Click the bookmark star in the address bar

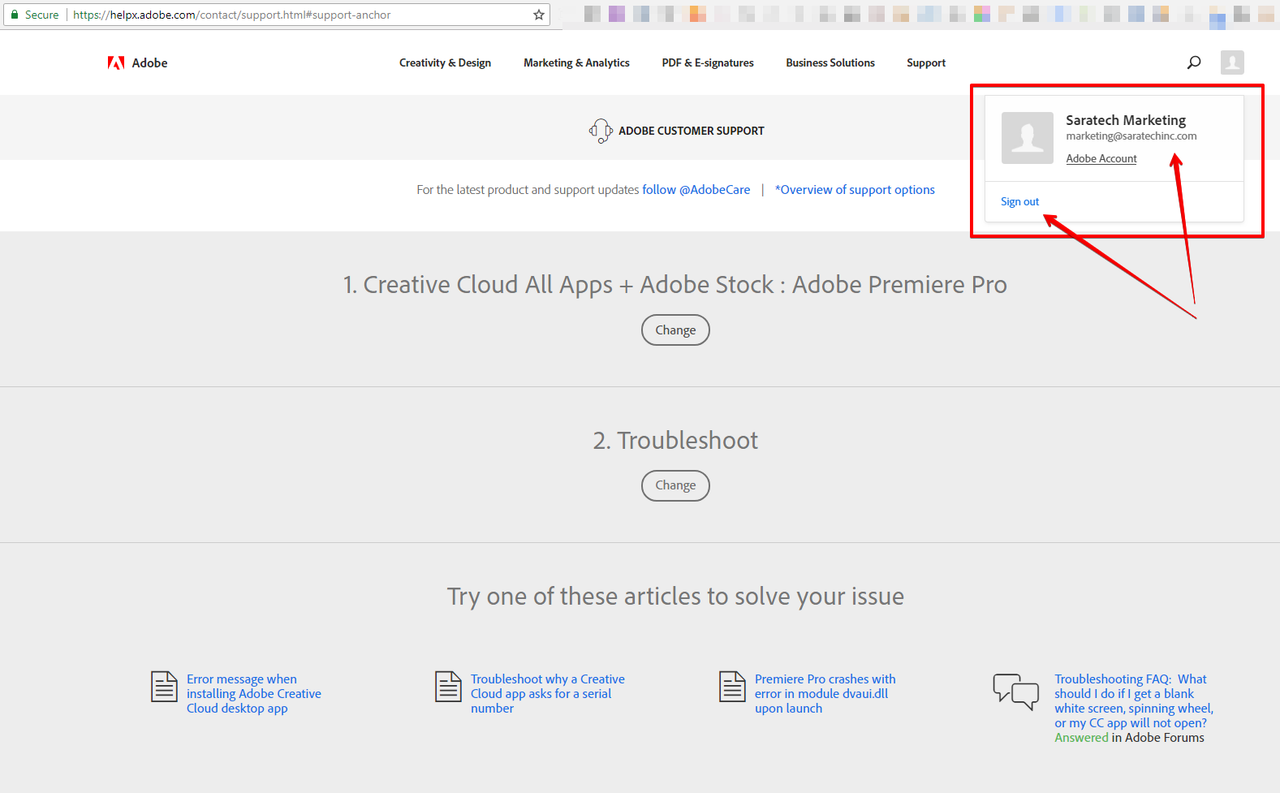pyautogui.click(x=538, y=14)
